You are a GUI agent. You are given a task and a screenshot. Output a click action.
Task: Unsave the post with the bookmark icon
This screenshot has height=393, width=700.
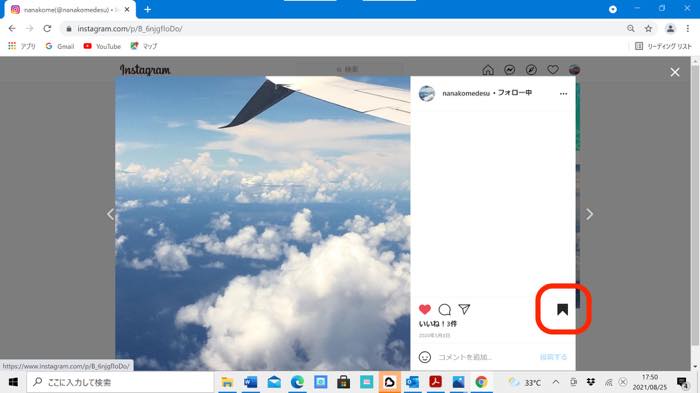pyautogui.click(x=562, y=309)
